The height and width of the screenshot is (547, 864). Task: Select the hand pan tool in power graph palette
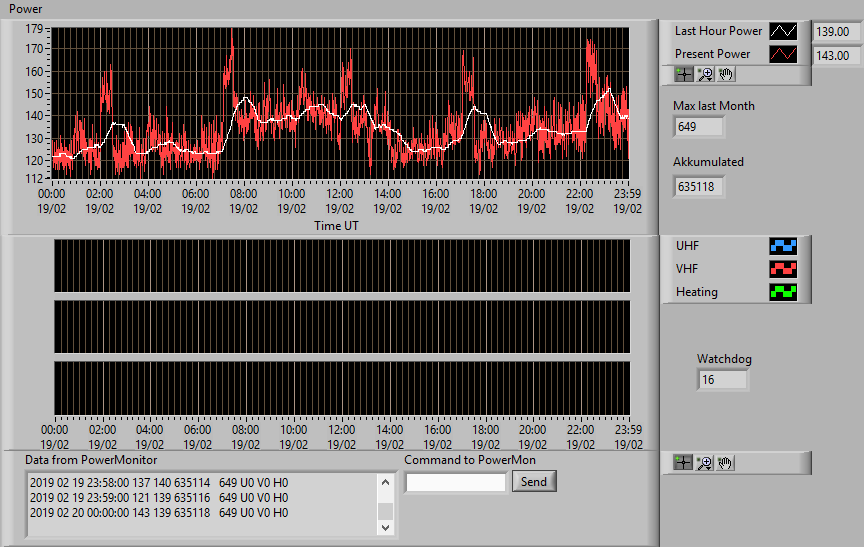click(x=726, y=74)
